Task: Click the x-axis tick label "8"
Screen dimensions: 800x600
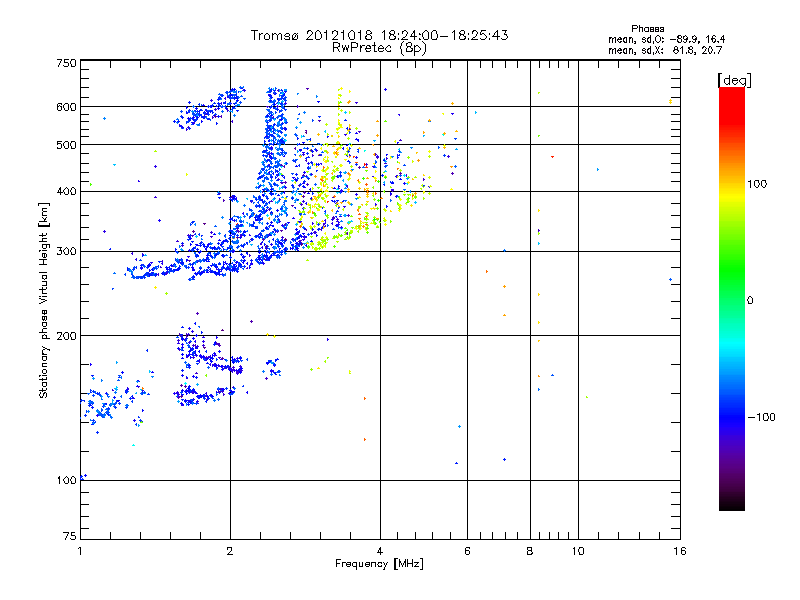Action: (530, 551)
